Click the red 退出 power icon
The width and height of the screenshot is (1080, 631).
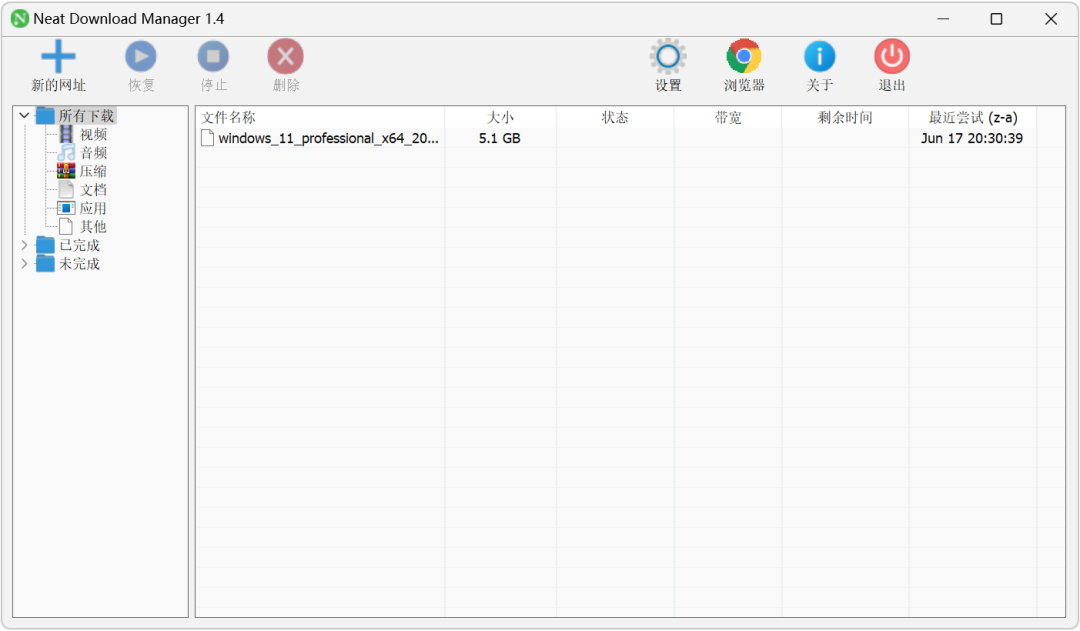(x=892, y=56)
